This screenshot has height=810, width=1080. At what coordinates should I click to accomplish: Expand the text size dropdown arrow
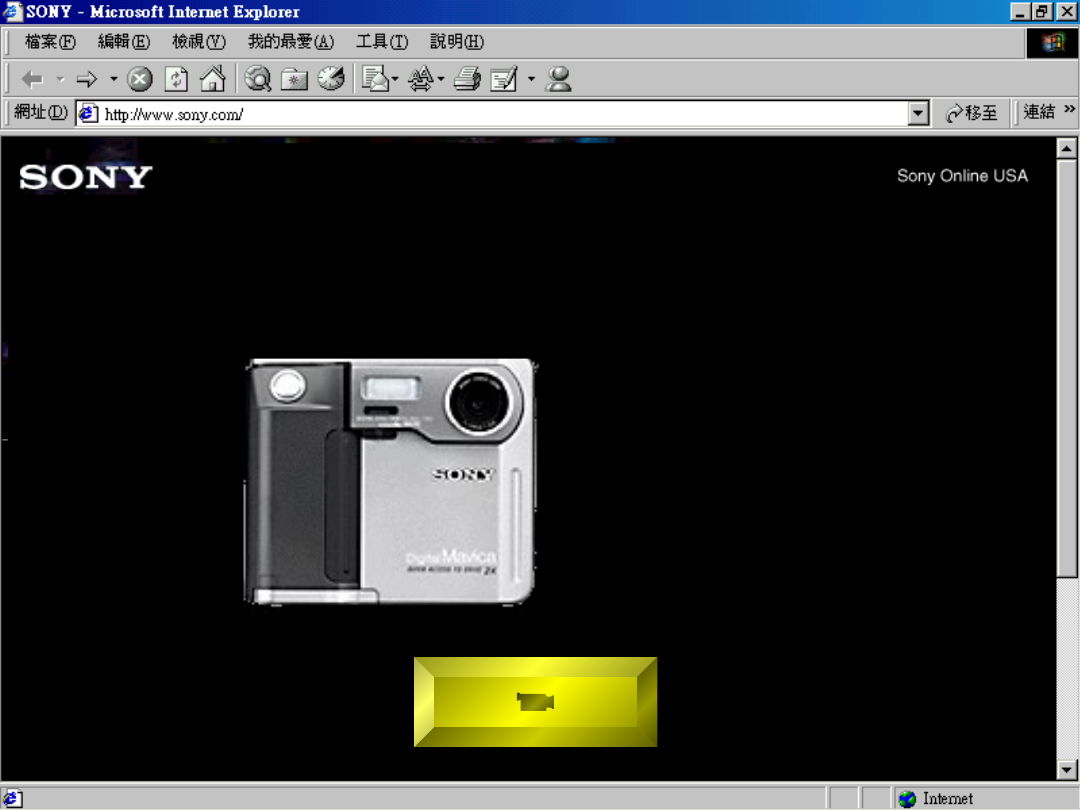coord(441,79)
